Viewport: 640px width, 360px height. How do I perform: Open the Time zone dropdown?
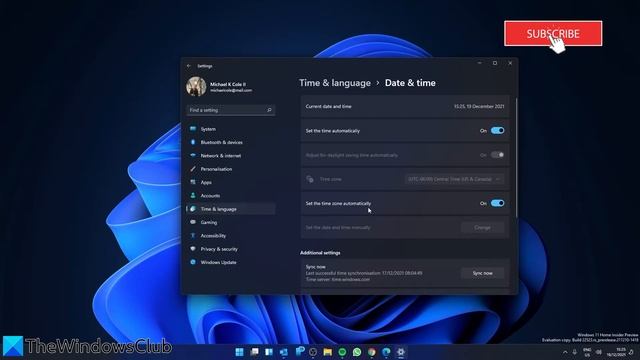click(x=454, y=179)
